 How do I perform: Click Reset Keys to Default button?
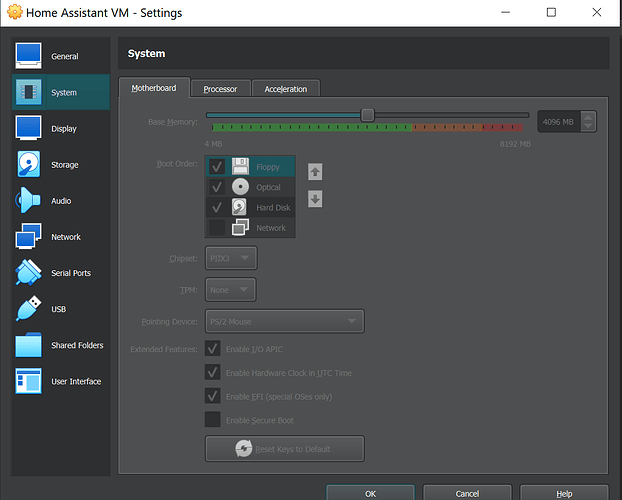click(x=284, y=449)
